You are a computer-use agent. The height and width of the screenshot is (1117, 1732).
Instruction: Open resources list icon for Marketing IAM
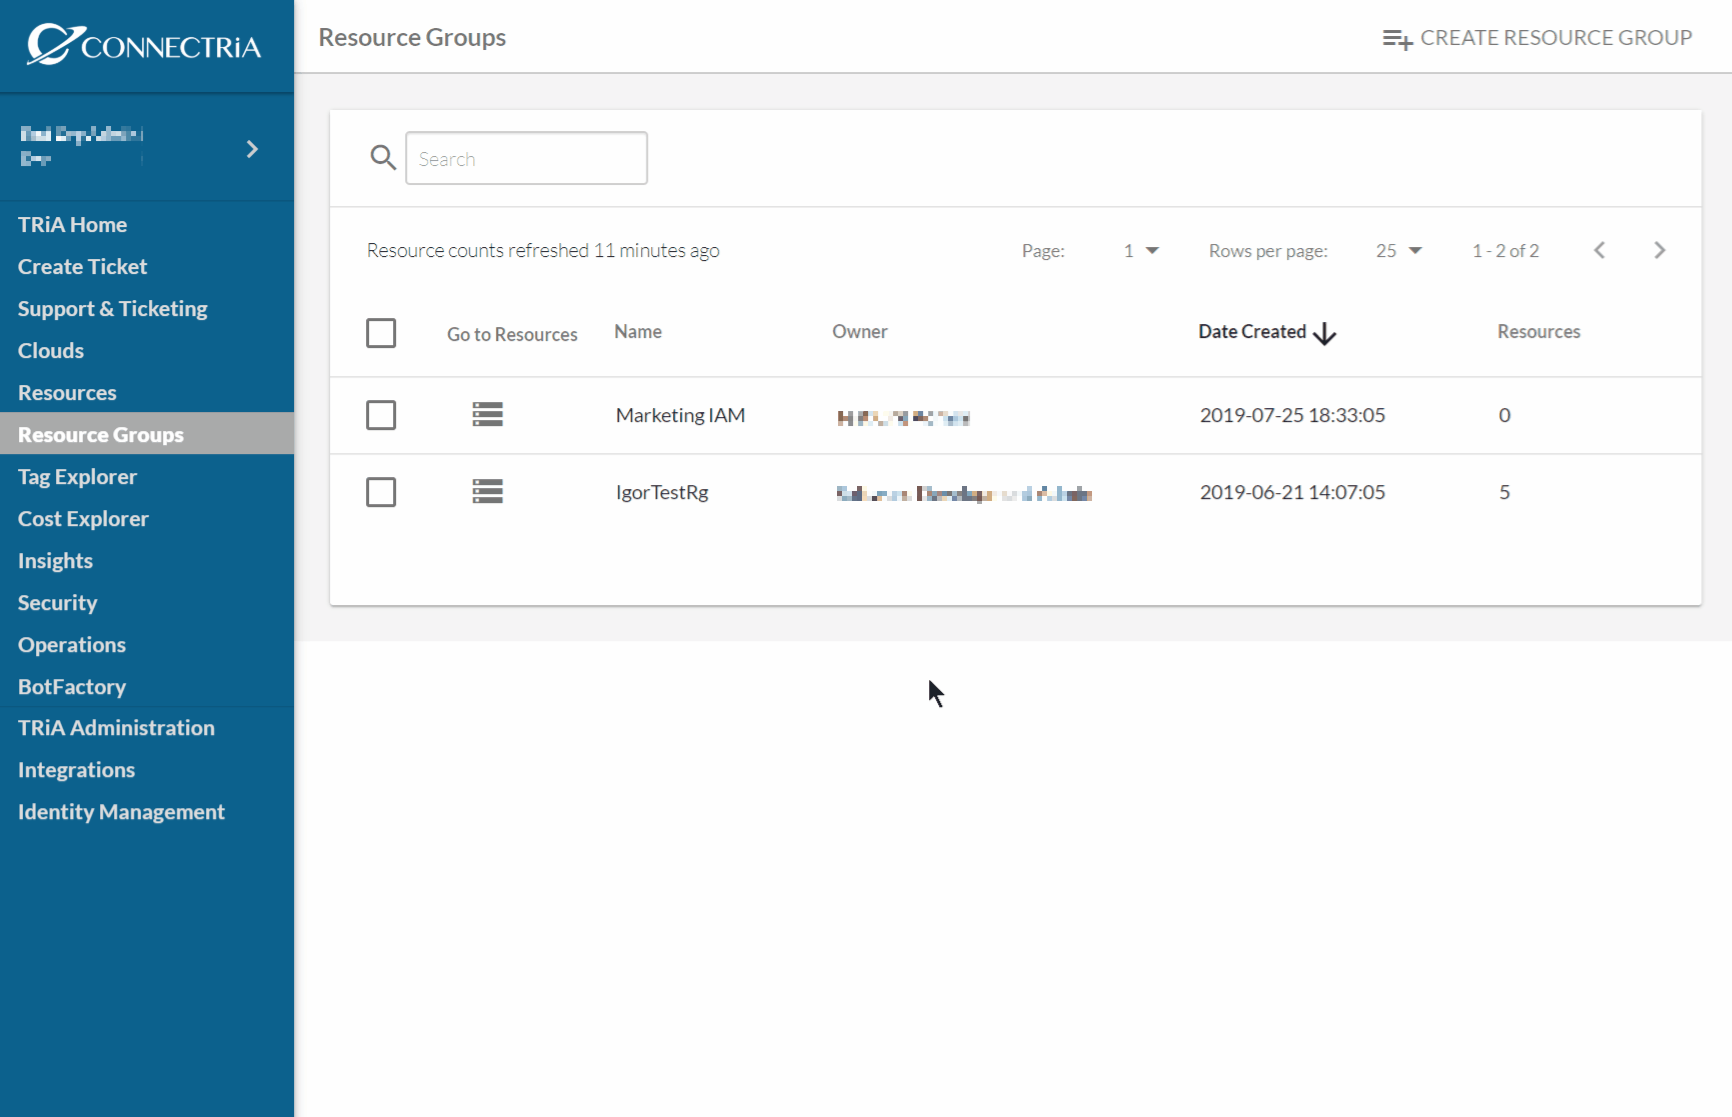click(488, 414)
